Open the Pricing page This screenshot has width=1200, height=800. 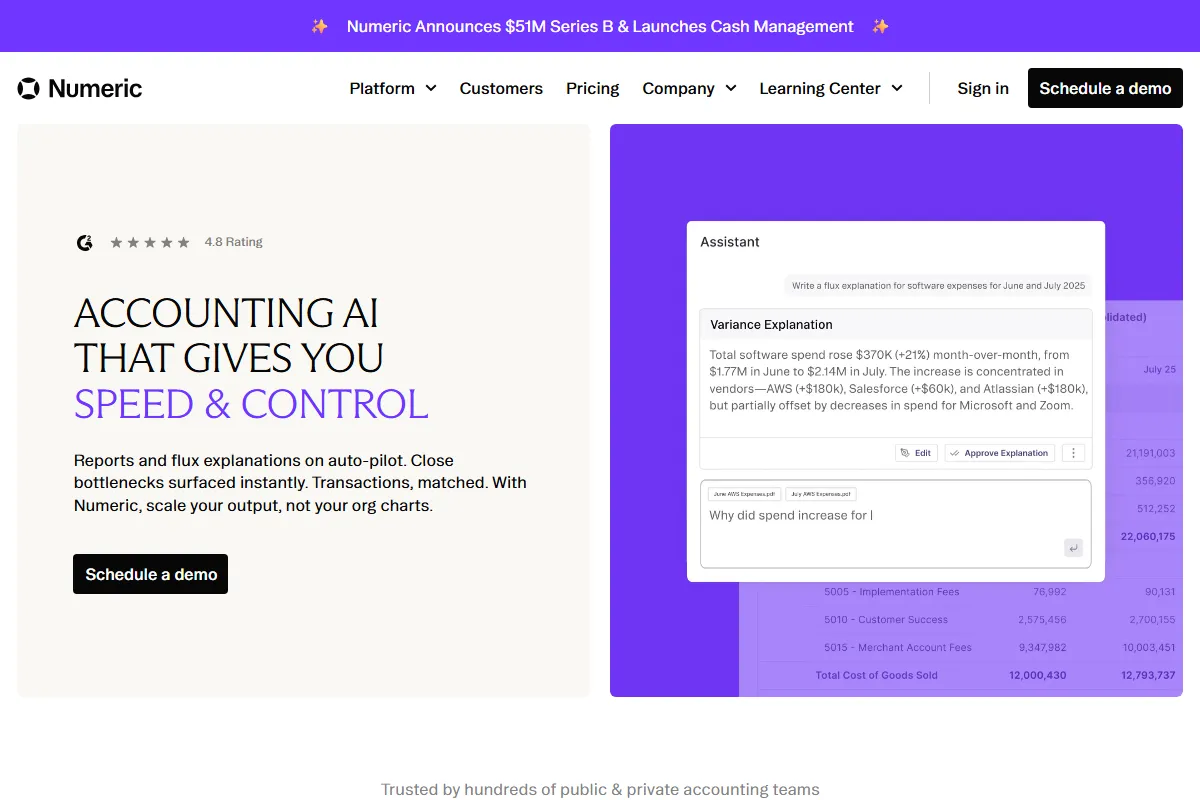592,88
